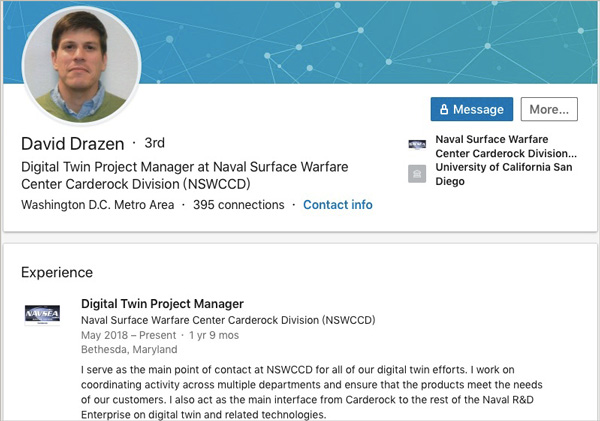The width and height of the screenshot is (600, 421).
Task: Click the company name under the Experience job title
Action: [227, 320]
